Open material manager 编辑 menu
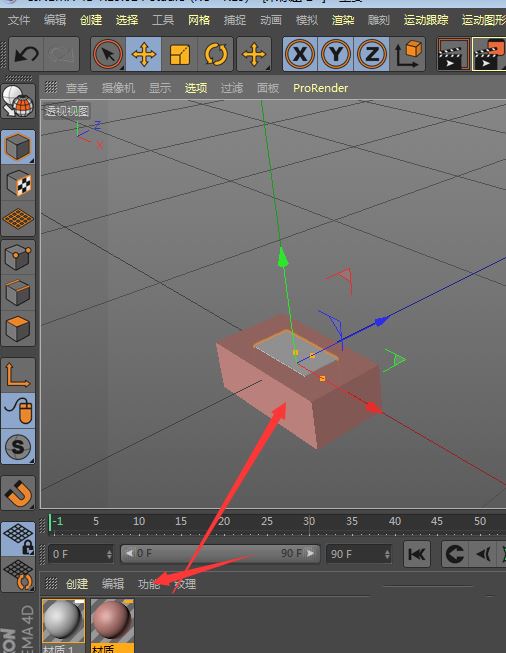Screen dimensions: 506x653 [112, 584]
